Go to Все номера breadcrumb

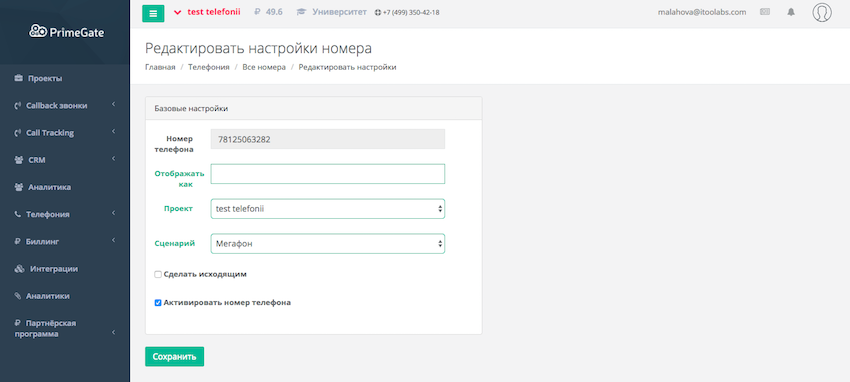click(x=264, y=67)
